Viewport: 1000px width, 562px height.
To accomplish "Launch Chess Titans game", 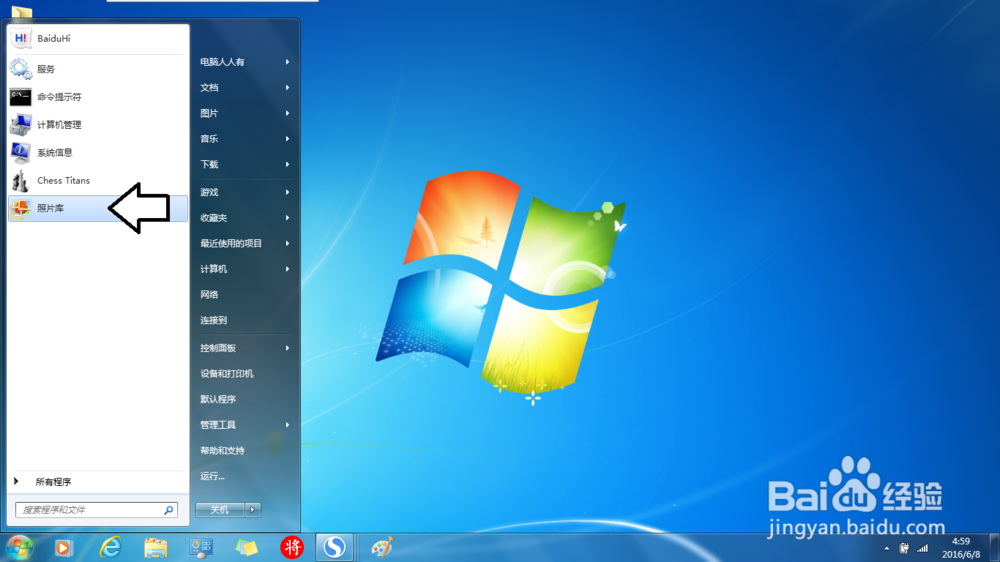I will click(98, 181).
